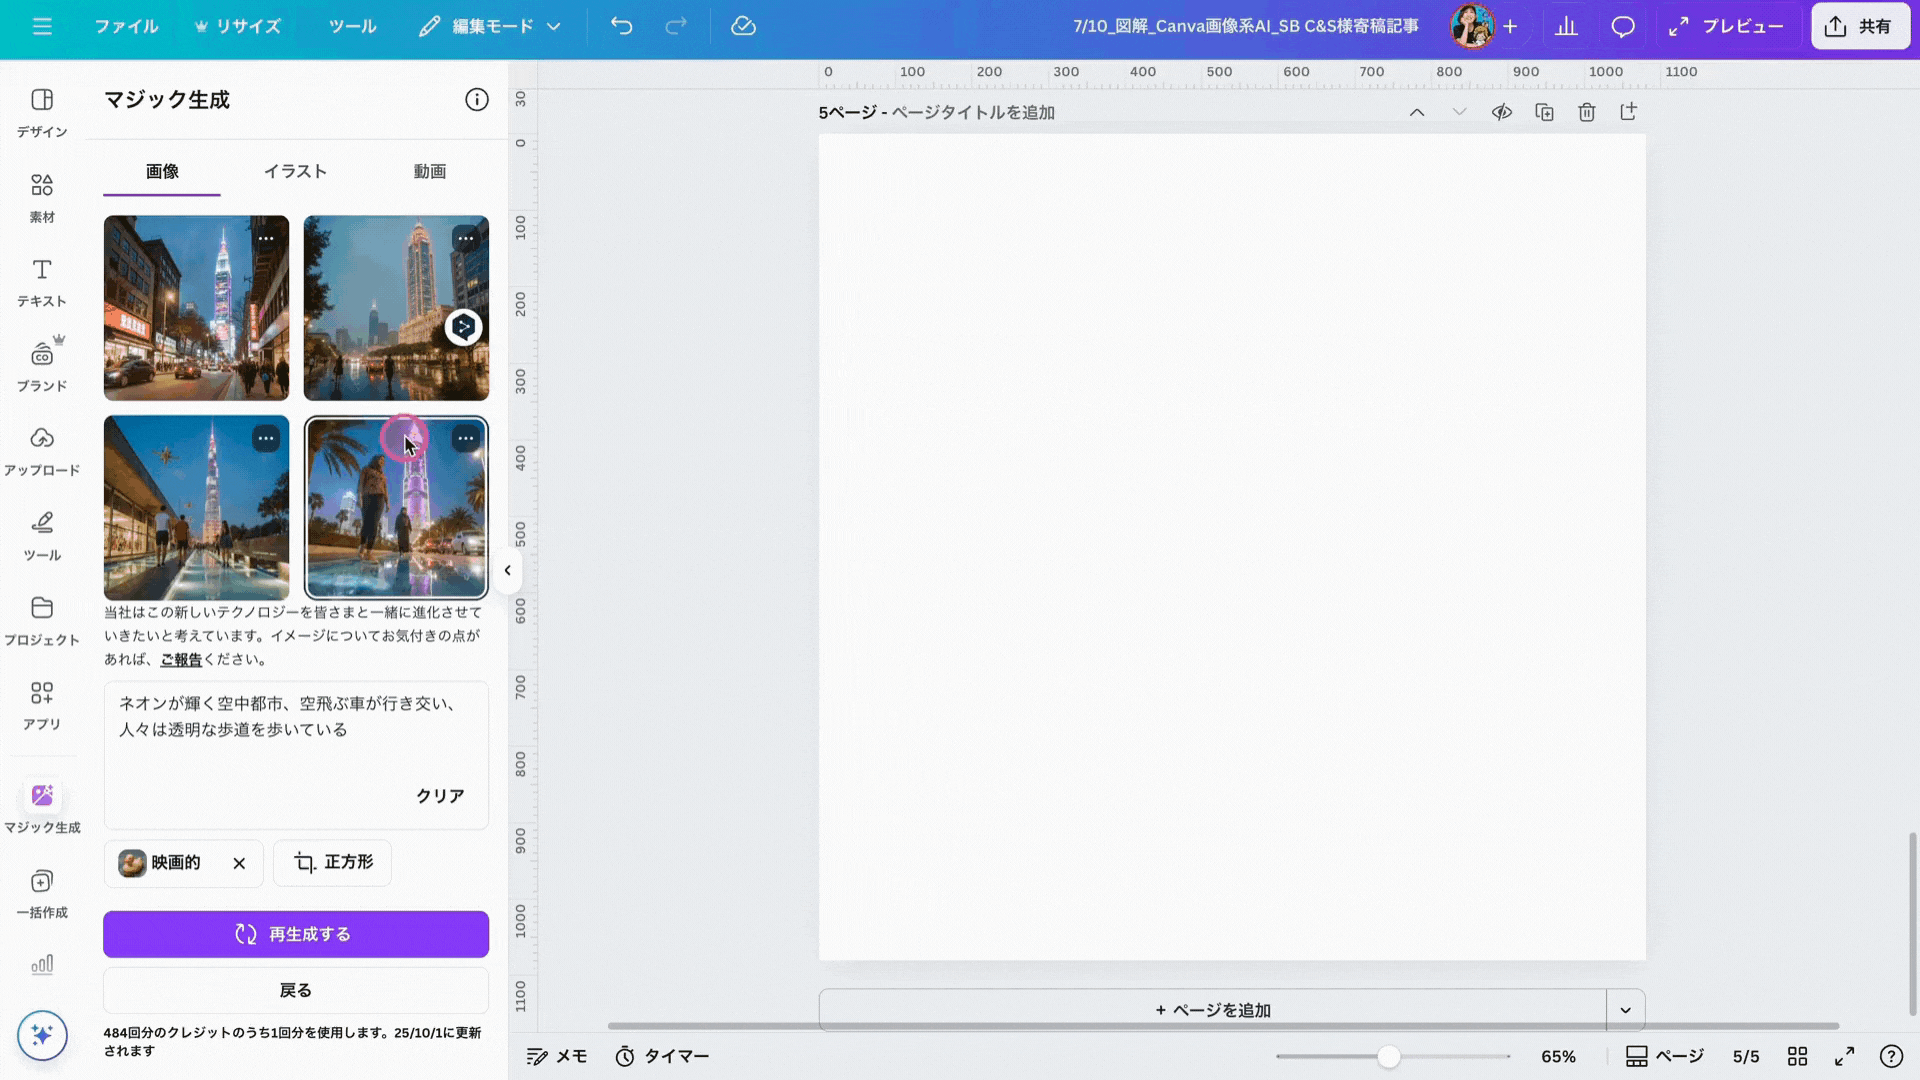This screenshot has height=1080, width=1920.
Task: Click the undo arrow in top bar
Action: (621, 26)
